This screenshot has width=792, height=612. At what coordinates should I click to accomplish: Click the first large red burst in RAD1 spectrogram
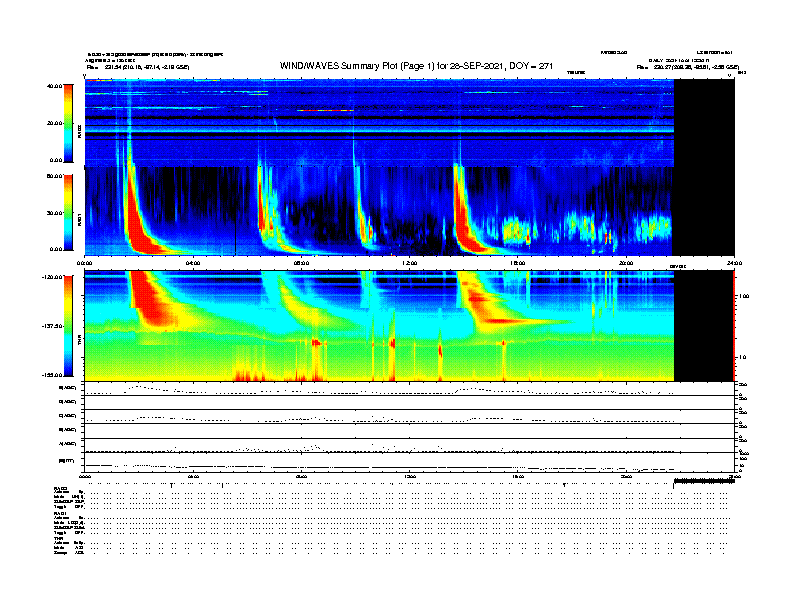click(x=138, y=222)
